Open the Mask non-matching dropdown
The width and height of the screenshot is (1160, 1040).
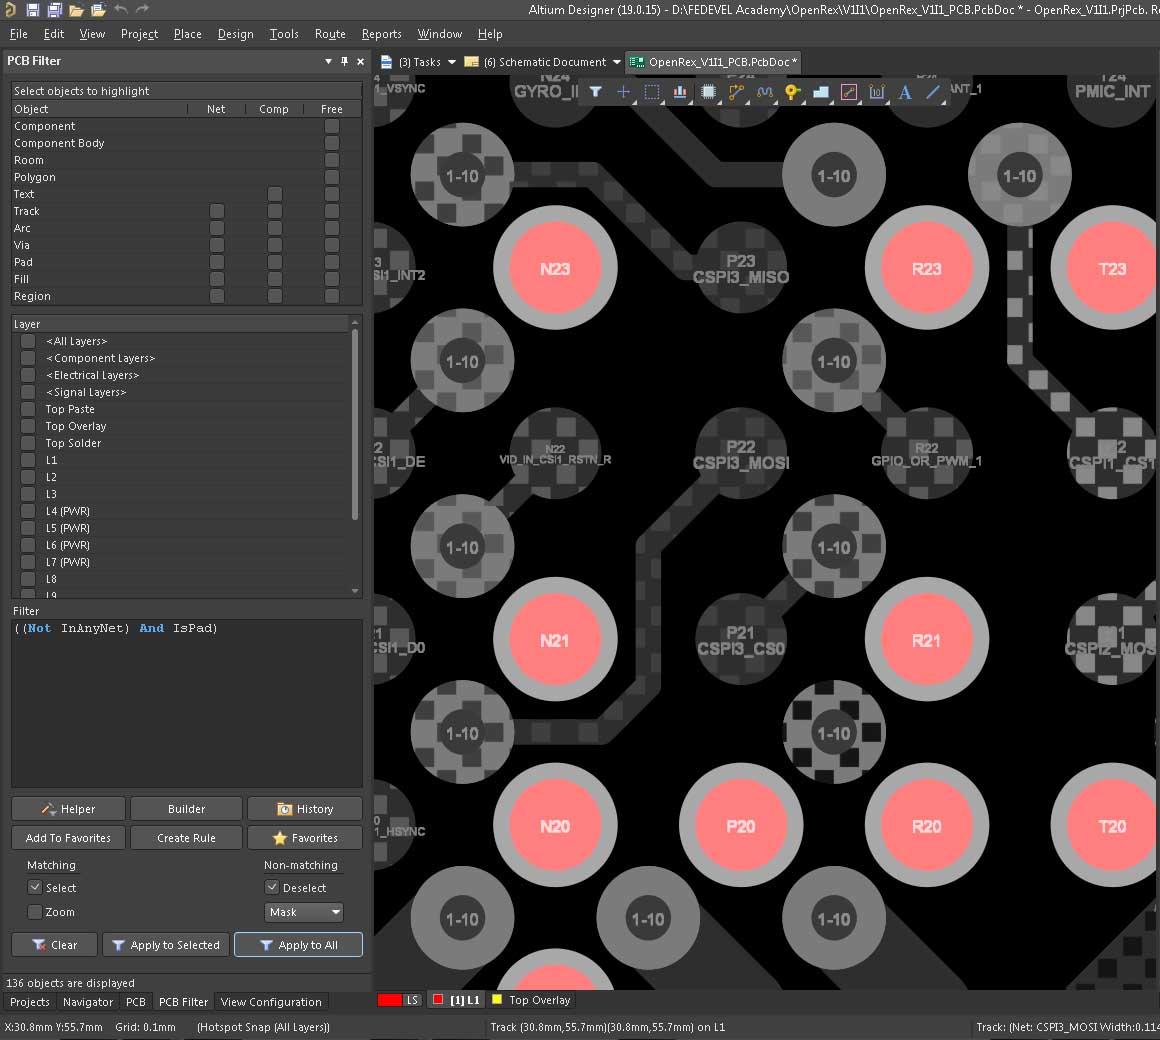[x=304, y=912]
